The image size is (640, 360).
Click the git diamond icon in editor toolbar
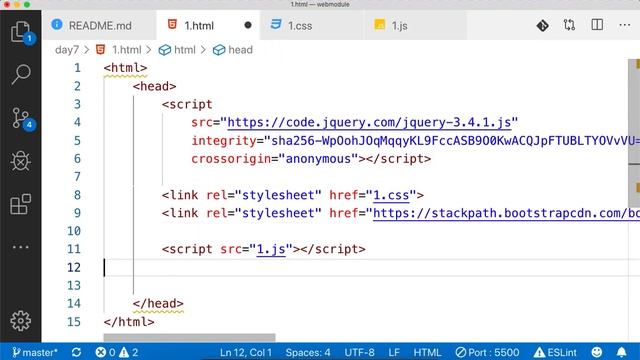(x=542, y=26)
